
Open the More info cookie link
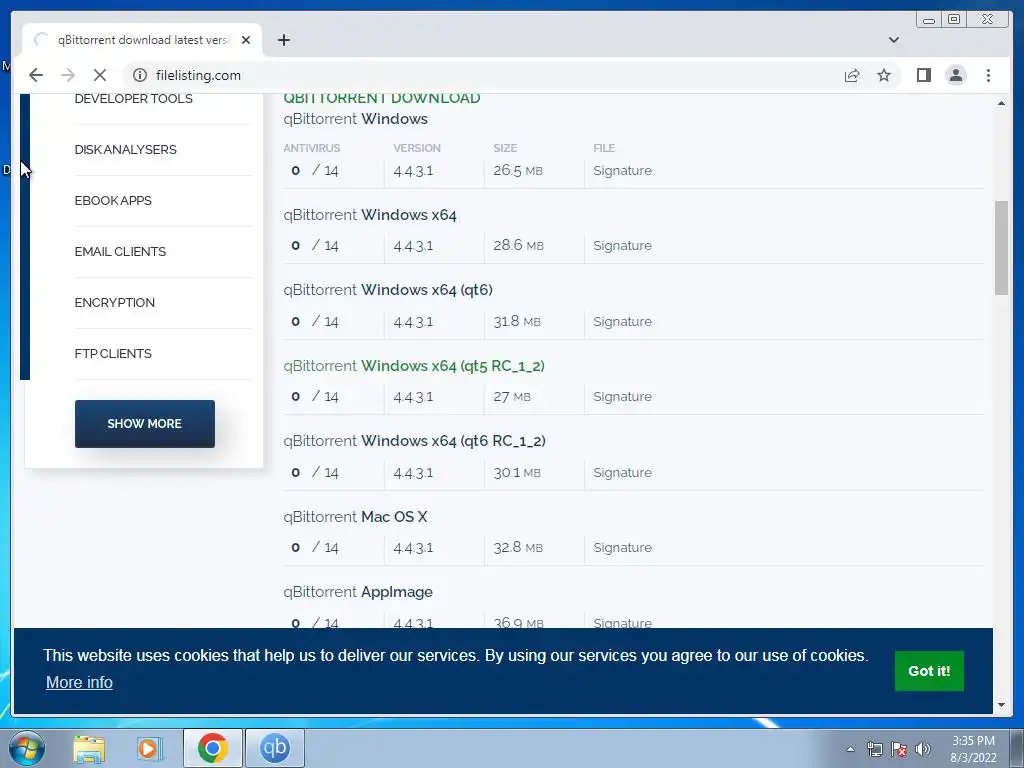point(79,682)
